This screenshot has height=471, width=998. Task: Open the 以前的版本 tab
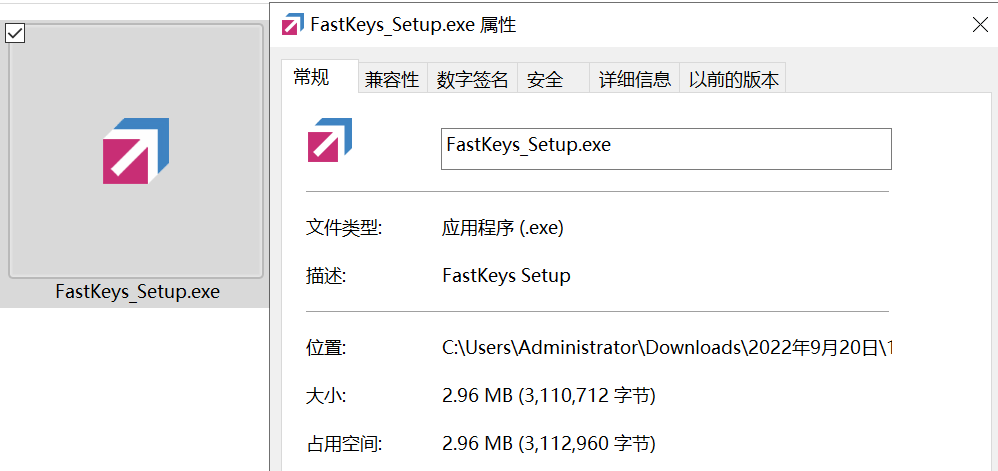coord(733,80)
